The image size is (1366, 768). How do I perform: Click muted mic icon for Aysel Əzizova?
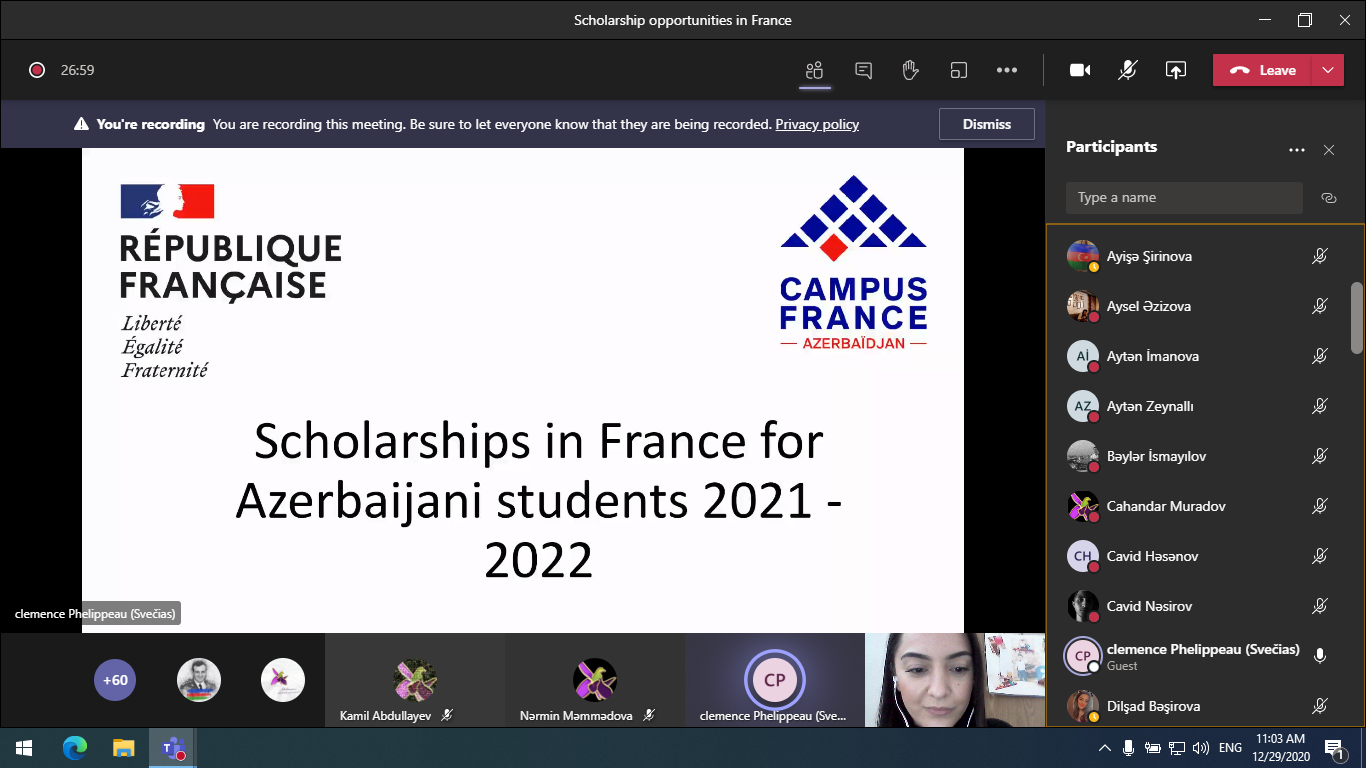coord(1320,306)
